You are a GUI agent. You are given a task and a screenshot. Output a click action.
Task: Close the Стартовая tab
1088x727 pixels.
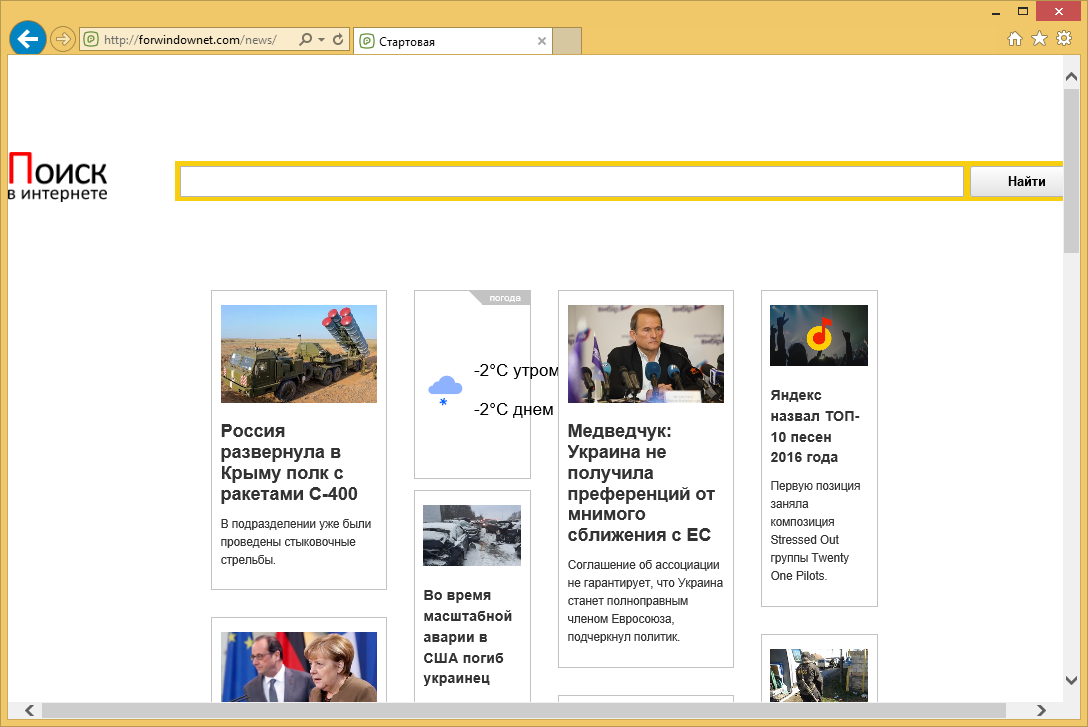(x=541, y=41)
